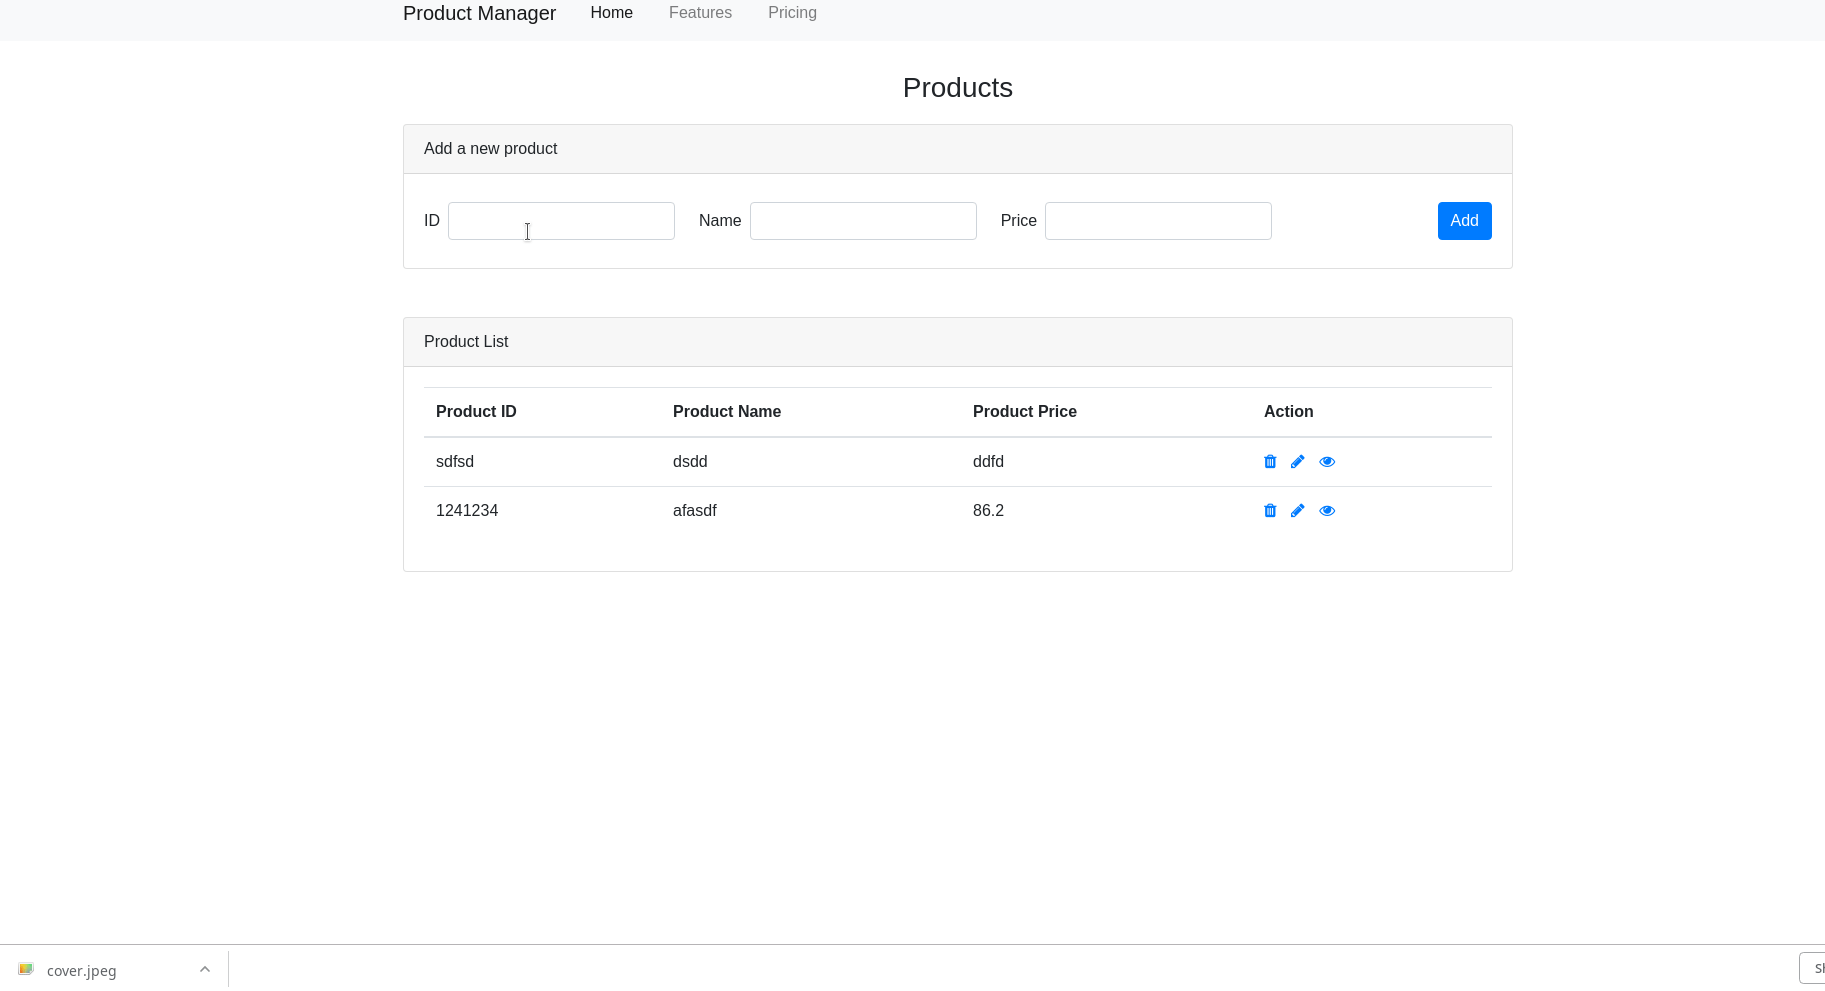
Task: Click the cover.jpeg file icon in downloads bar
Action: [26, 969]
